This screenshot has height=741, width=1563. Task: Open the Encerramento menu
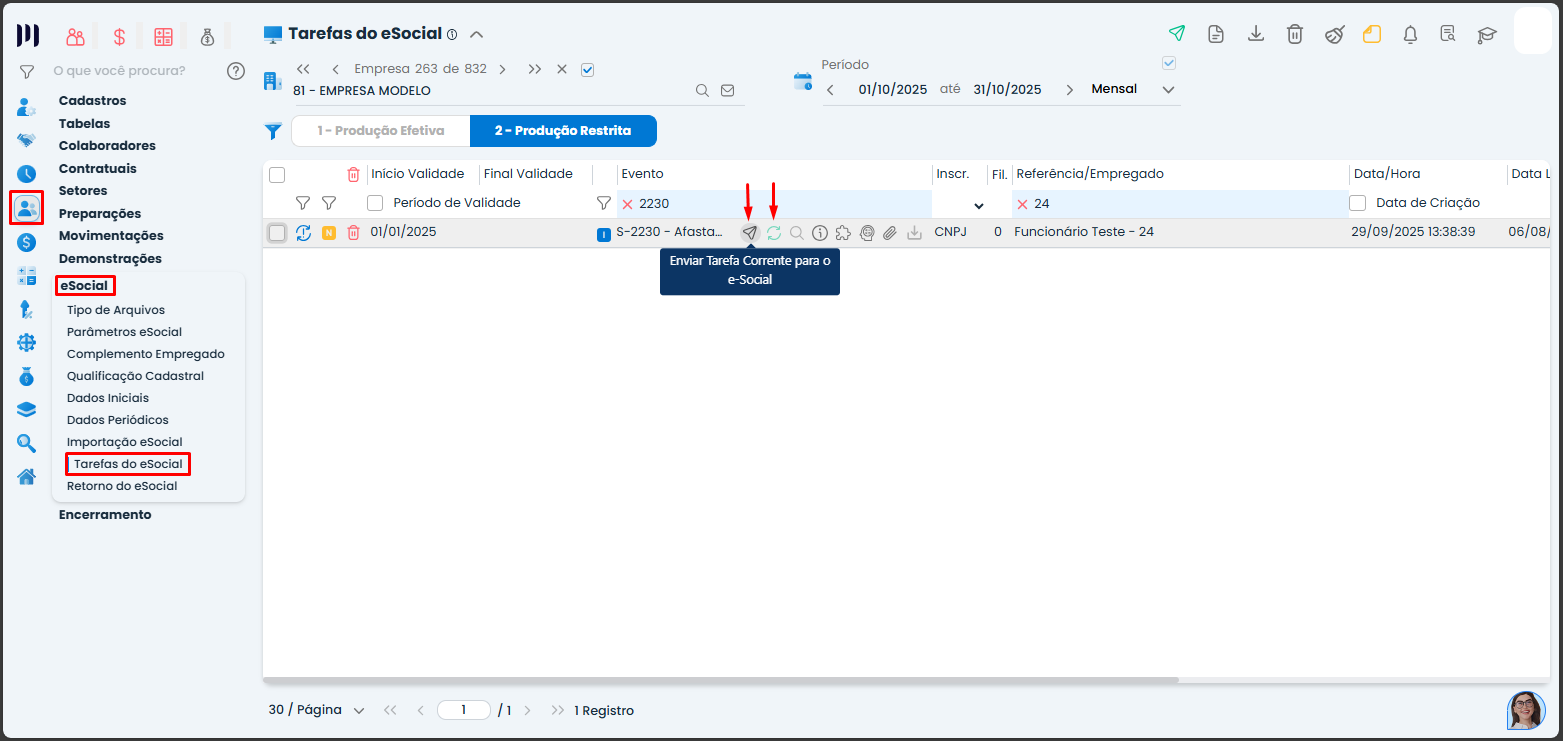[105, 515]
